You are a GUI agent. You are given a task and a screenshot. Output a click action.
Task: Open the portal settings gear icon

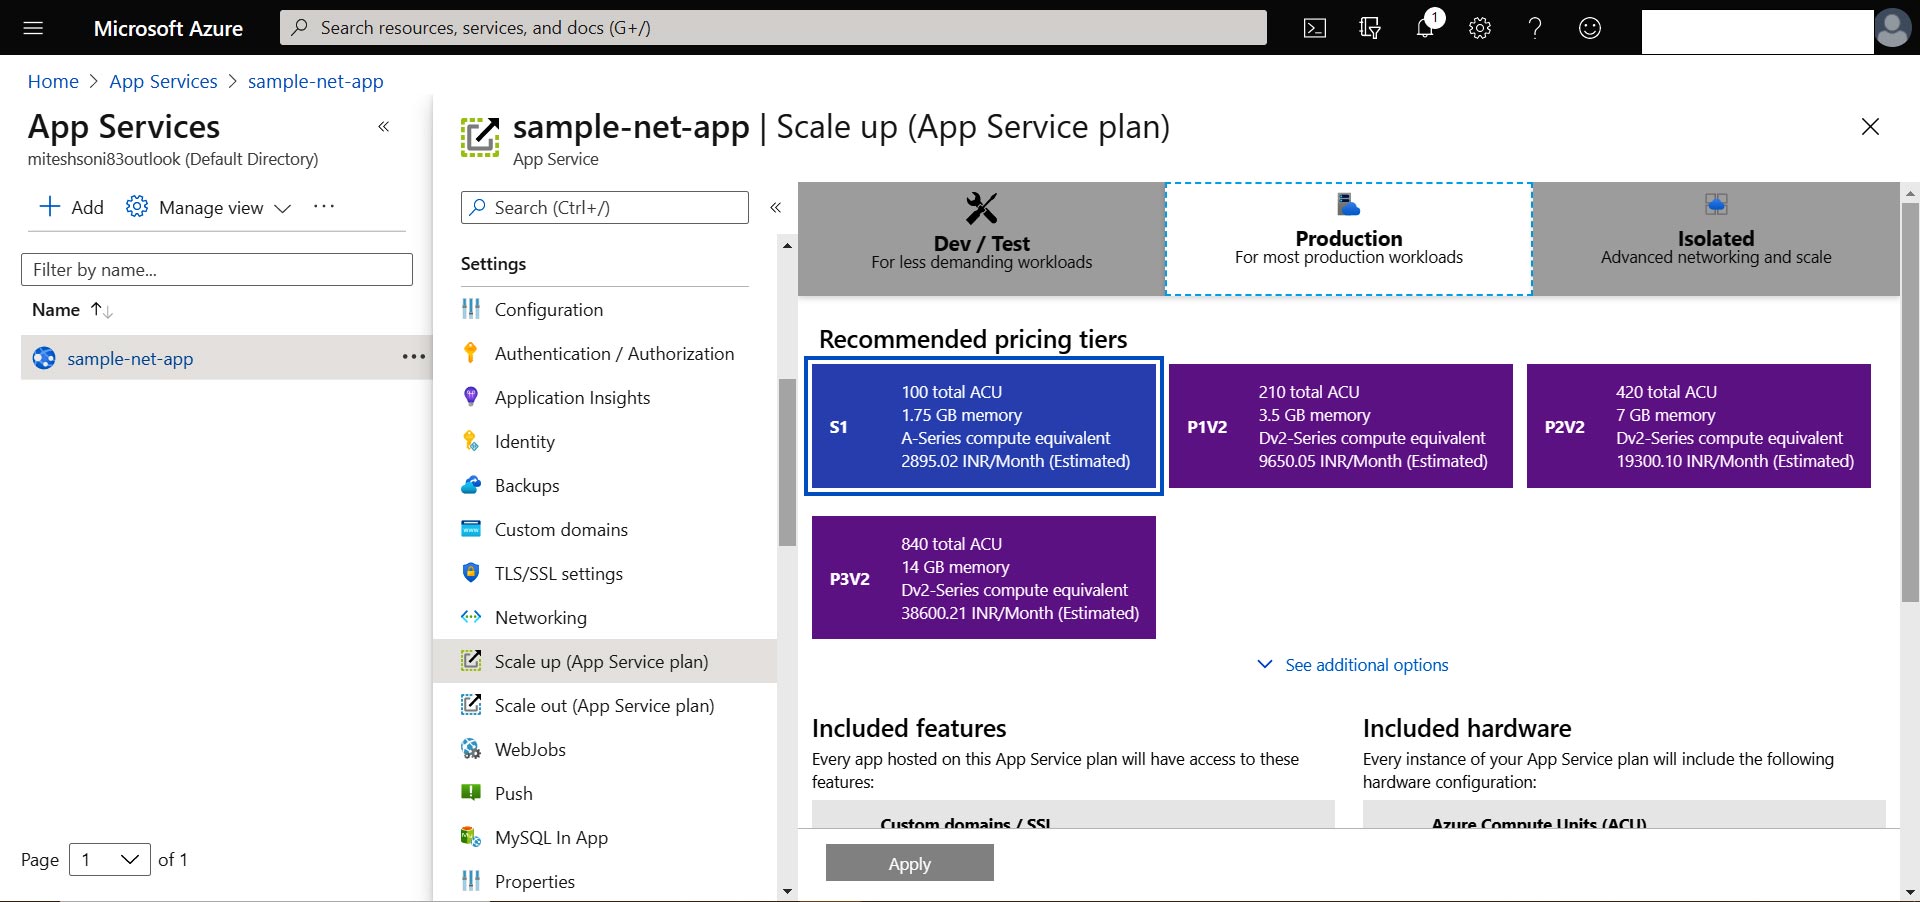(x=1480, y=28)
